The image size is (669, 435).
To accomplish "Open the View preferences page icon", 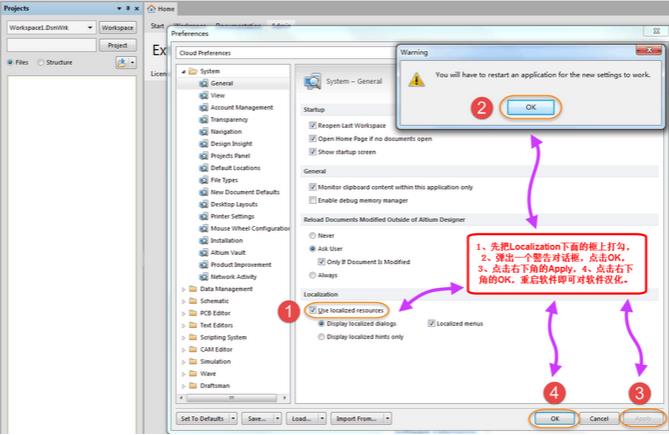I will (204, 96).
